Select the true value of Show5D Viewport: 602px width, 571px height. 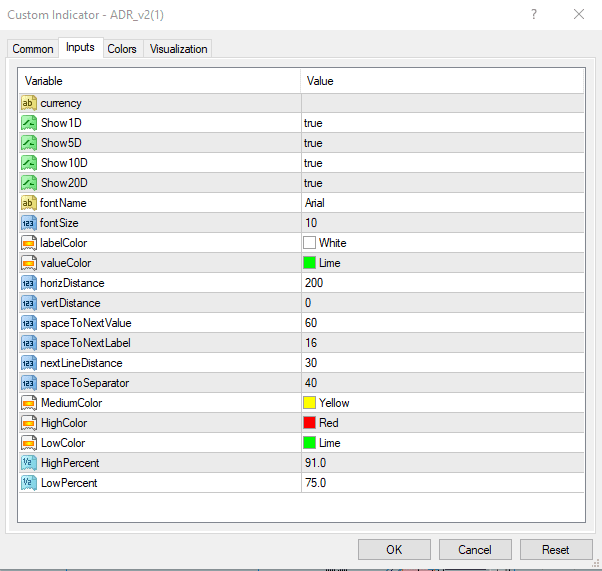click(313, 143)
